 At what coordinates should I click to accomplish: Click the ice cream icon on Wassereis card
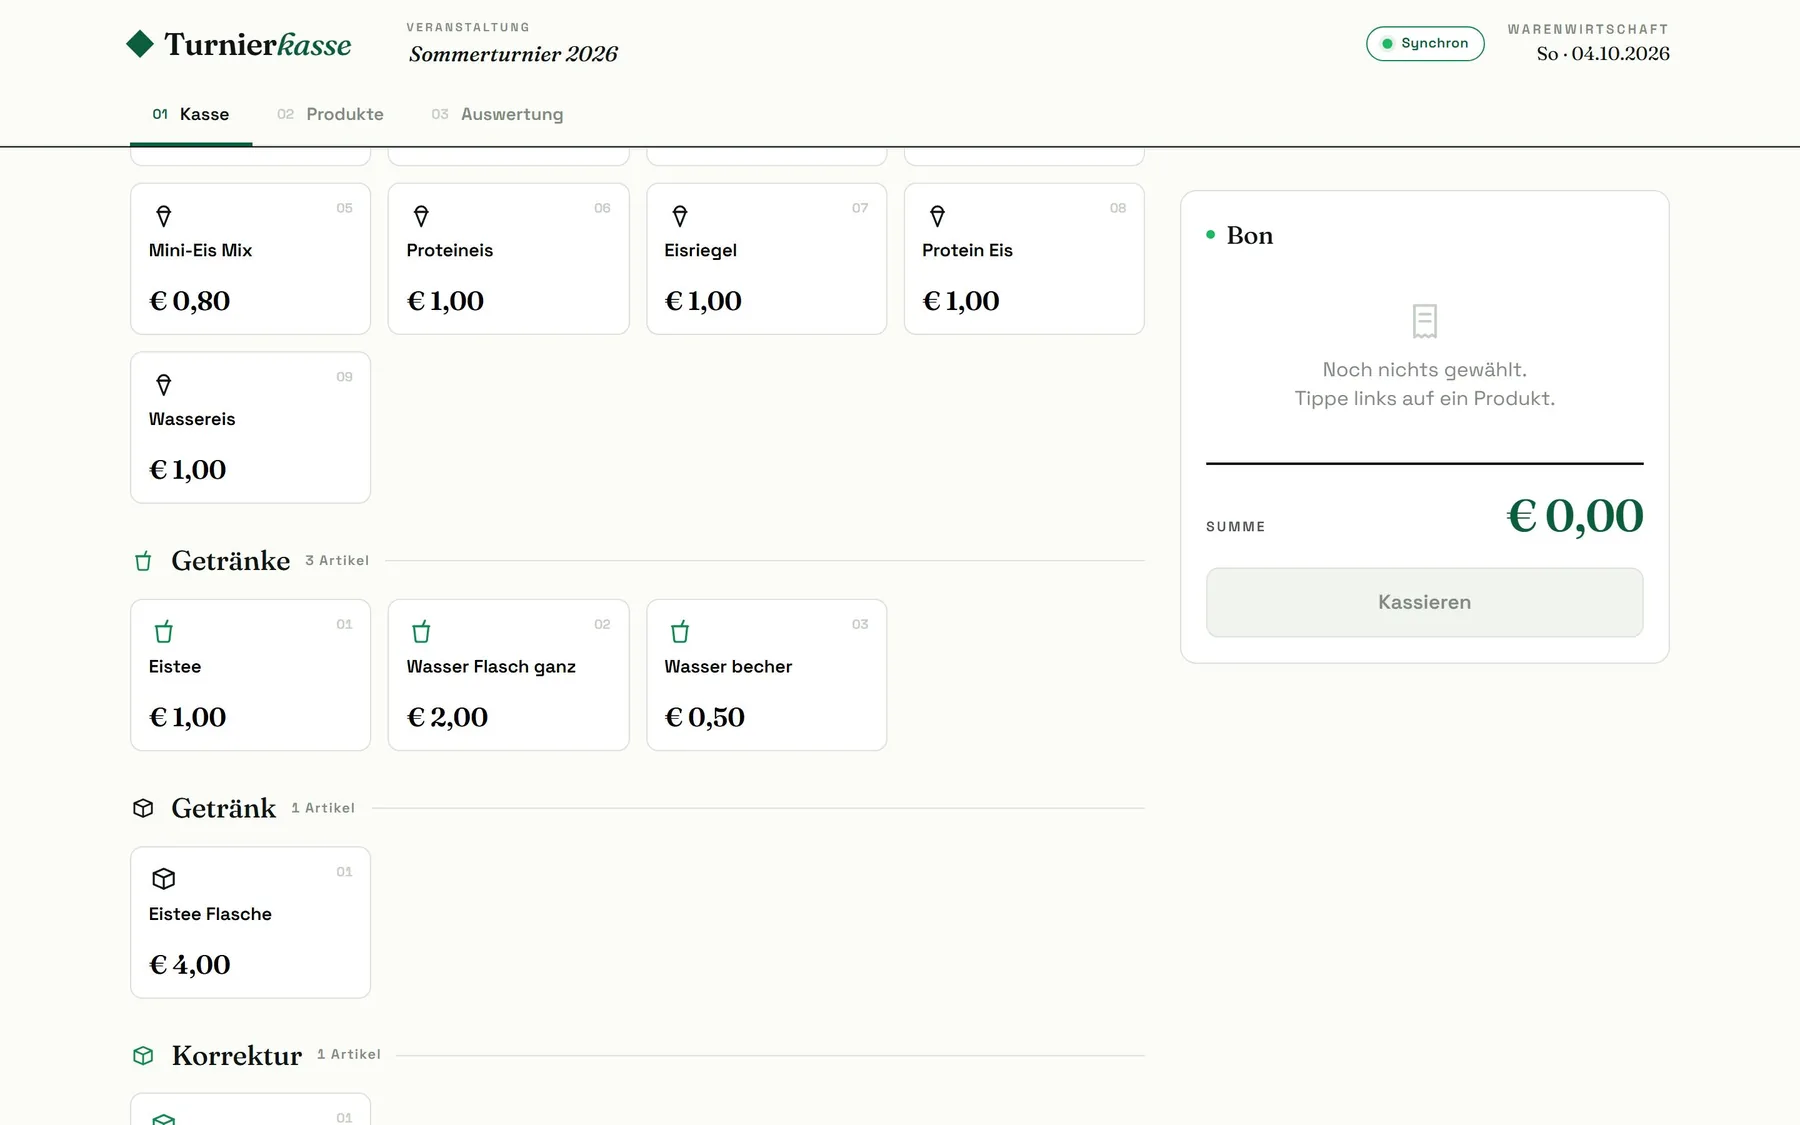[164, 385]
